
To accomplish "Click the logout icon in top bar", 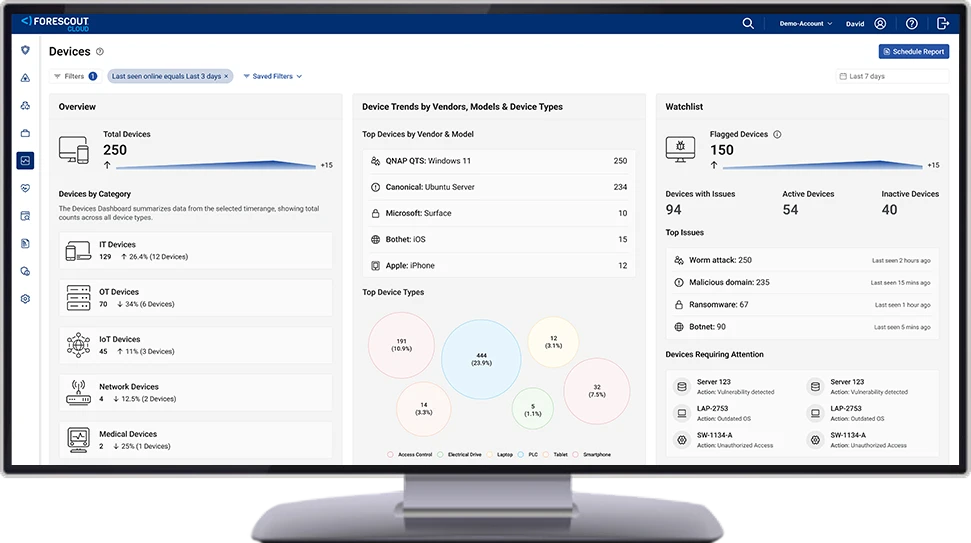I will [942, 23].
